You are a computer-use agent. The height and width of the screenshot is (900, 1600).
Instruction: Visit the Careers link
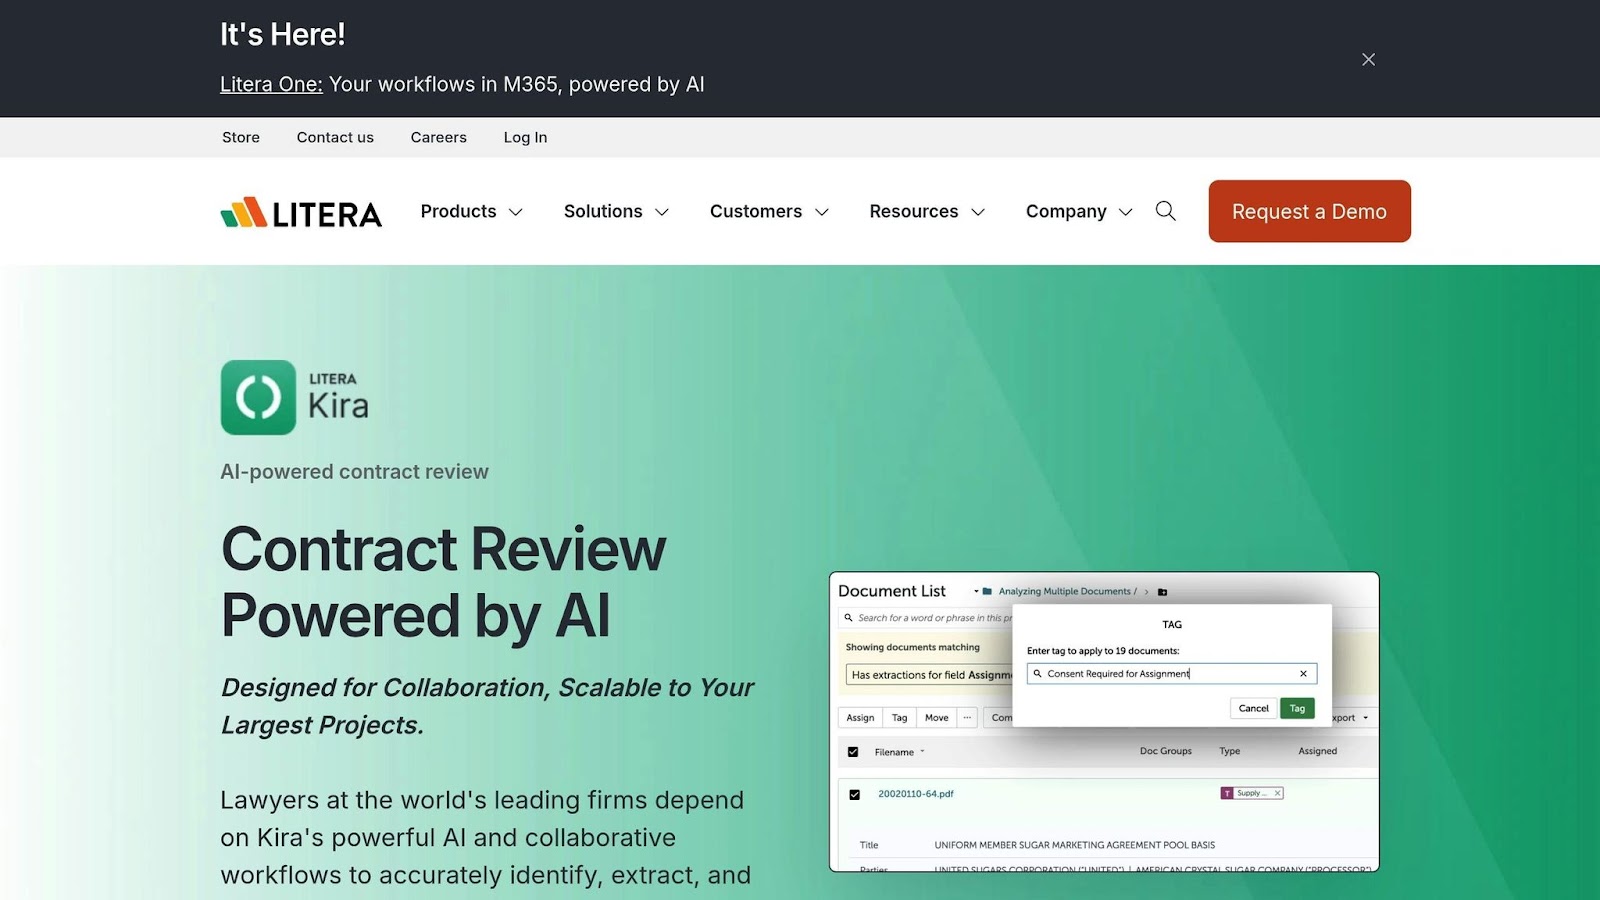pyautogui.click(x=438, y=137)
